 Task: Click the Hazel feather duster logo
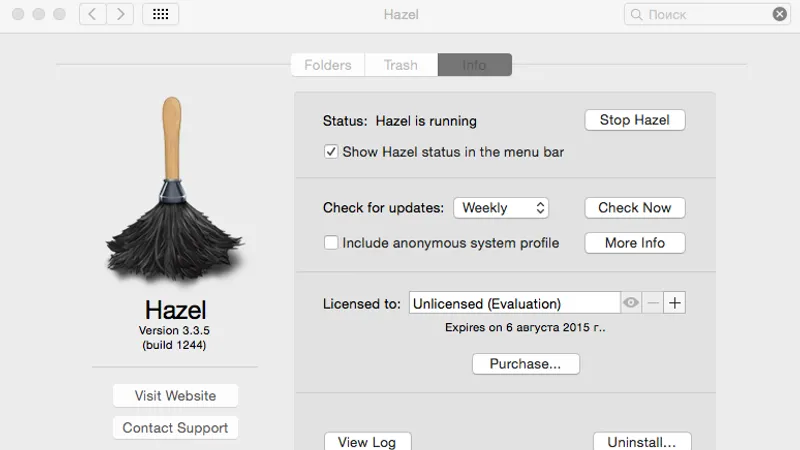(x=174, y=189)
